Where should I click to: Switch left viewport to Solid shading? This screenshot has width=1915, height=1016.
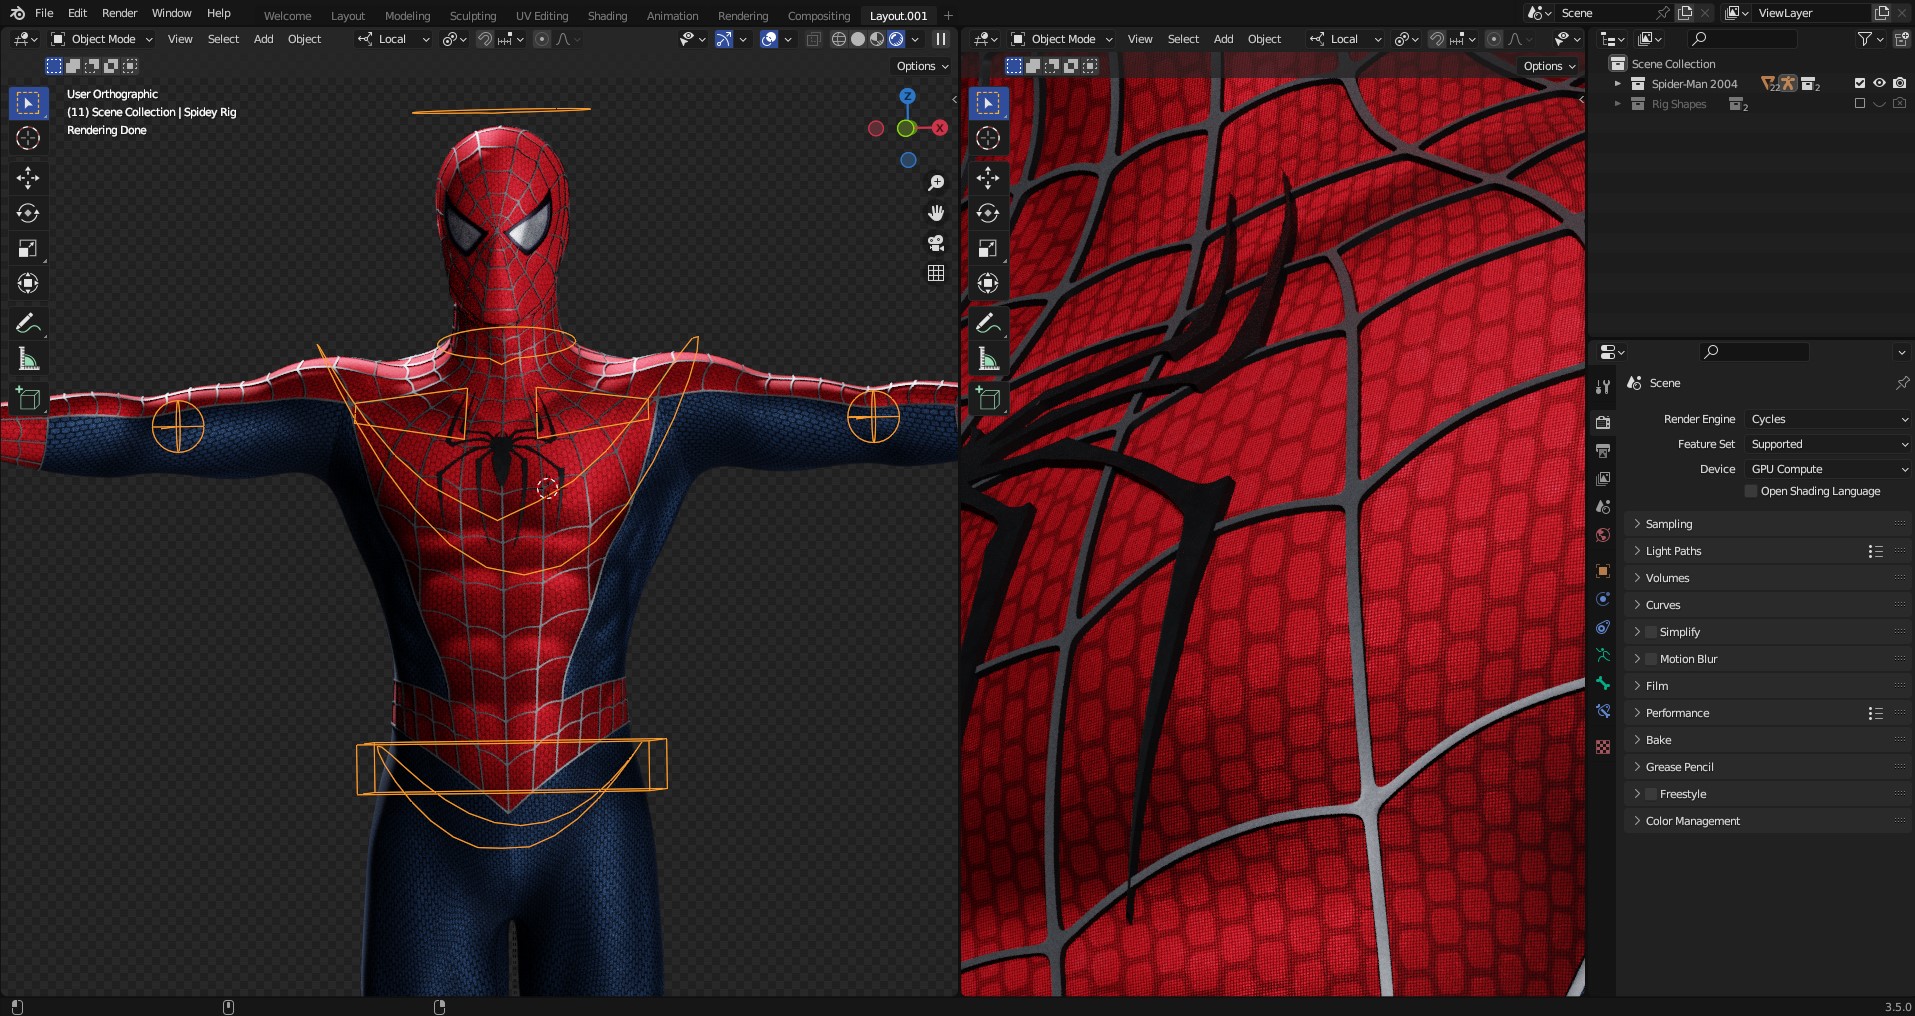[858, 39]
